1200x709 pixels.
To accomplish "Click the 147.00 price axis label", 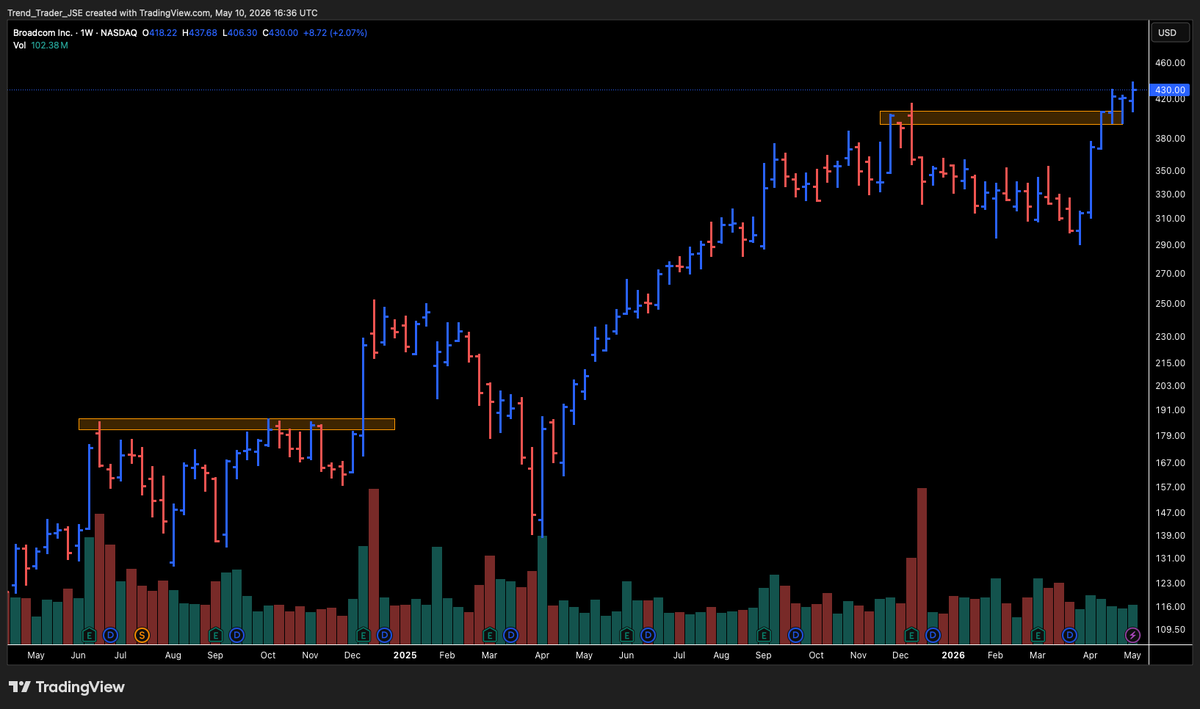I will (x=1169, y=513).
